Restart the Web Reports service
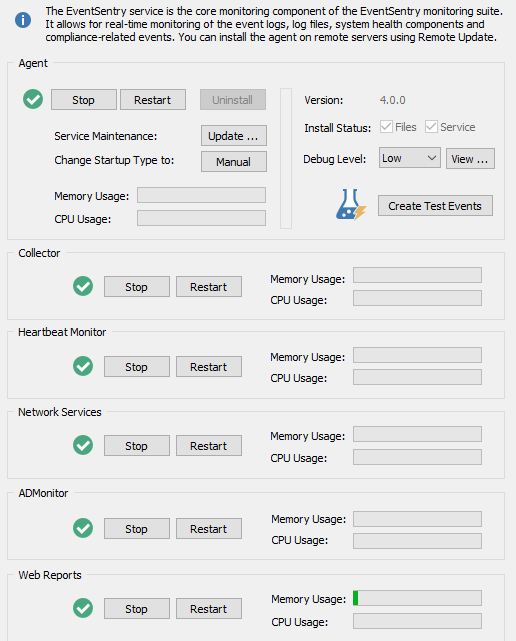516x641 pixels. tap(209, 609)
